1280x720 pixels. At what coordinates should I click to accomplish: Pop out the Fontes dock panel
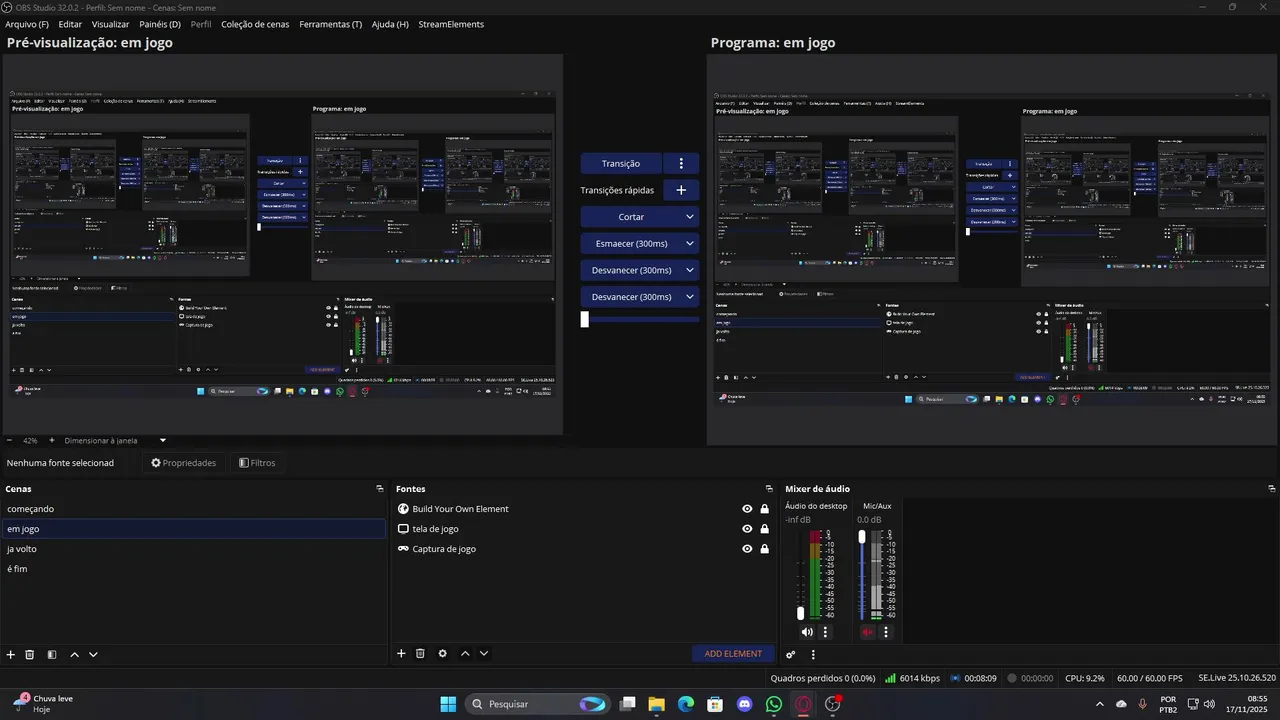769,489
